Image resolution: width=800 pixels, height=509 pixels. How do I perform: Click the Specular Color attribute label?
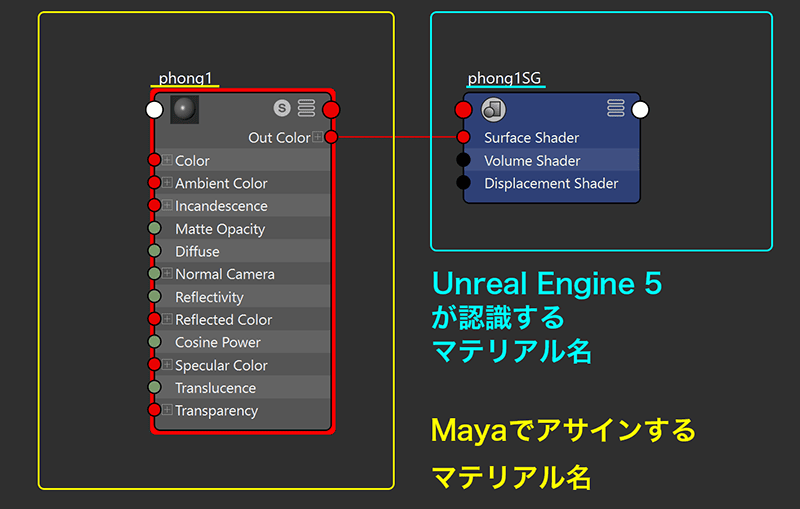(221, 366)
